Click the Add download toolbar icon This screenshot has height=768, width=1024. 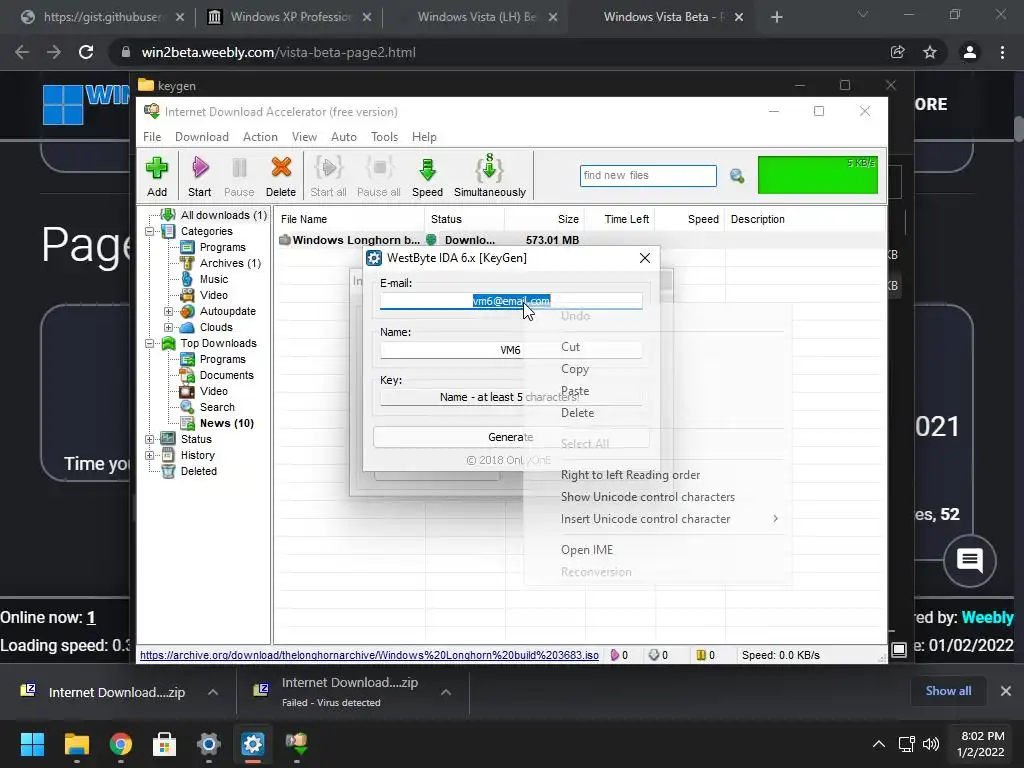157,176
